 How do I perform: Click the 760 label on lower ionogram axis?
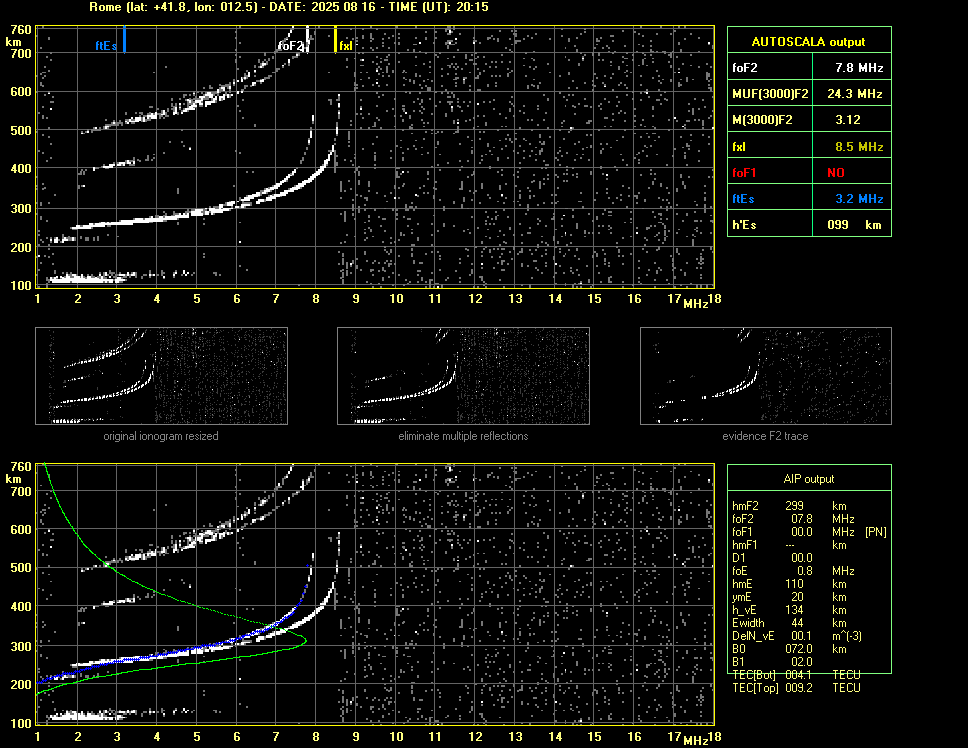[x=21, y=467]
